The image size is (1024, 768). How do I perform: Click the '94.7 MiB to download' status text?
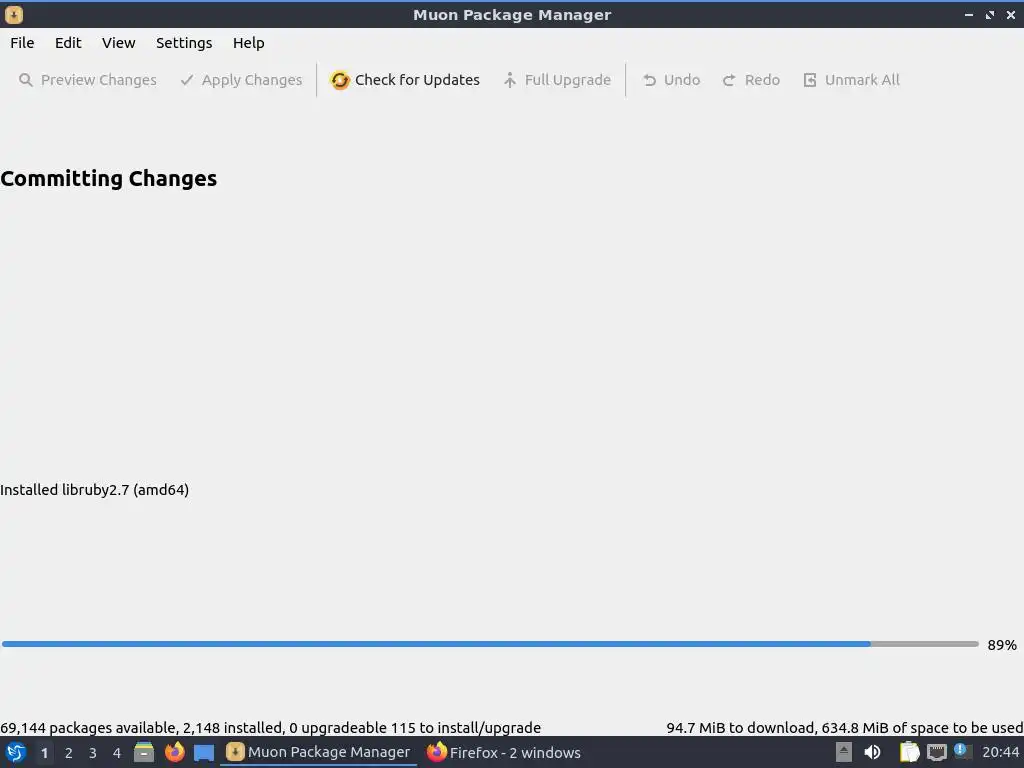[844, 728]
